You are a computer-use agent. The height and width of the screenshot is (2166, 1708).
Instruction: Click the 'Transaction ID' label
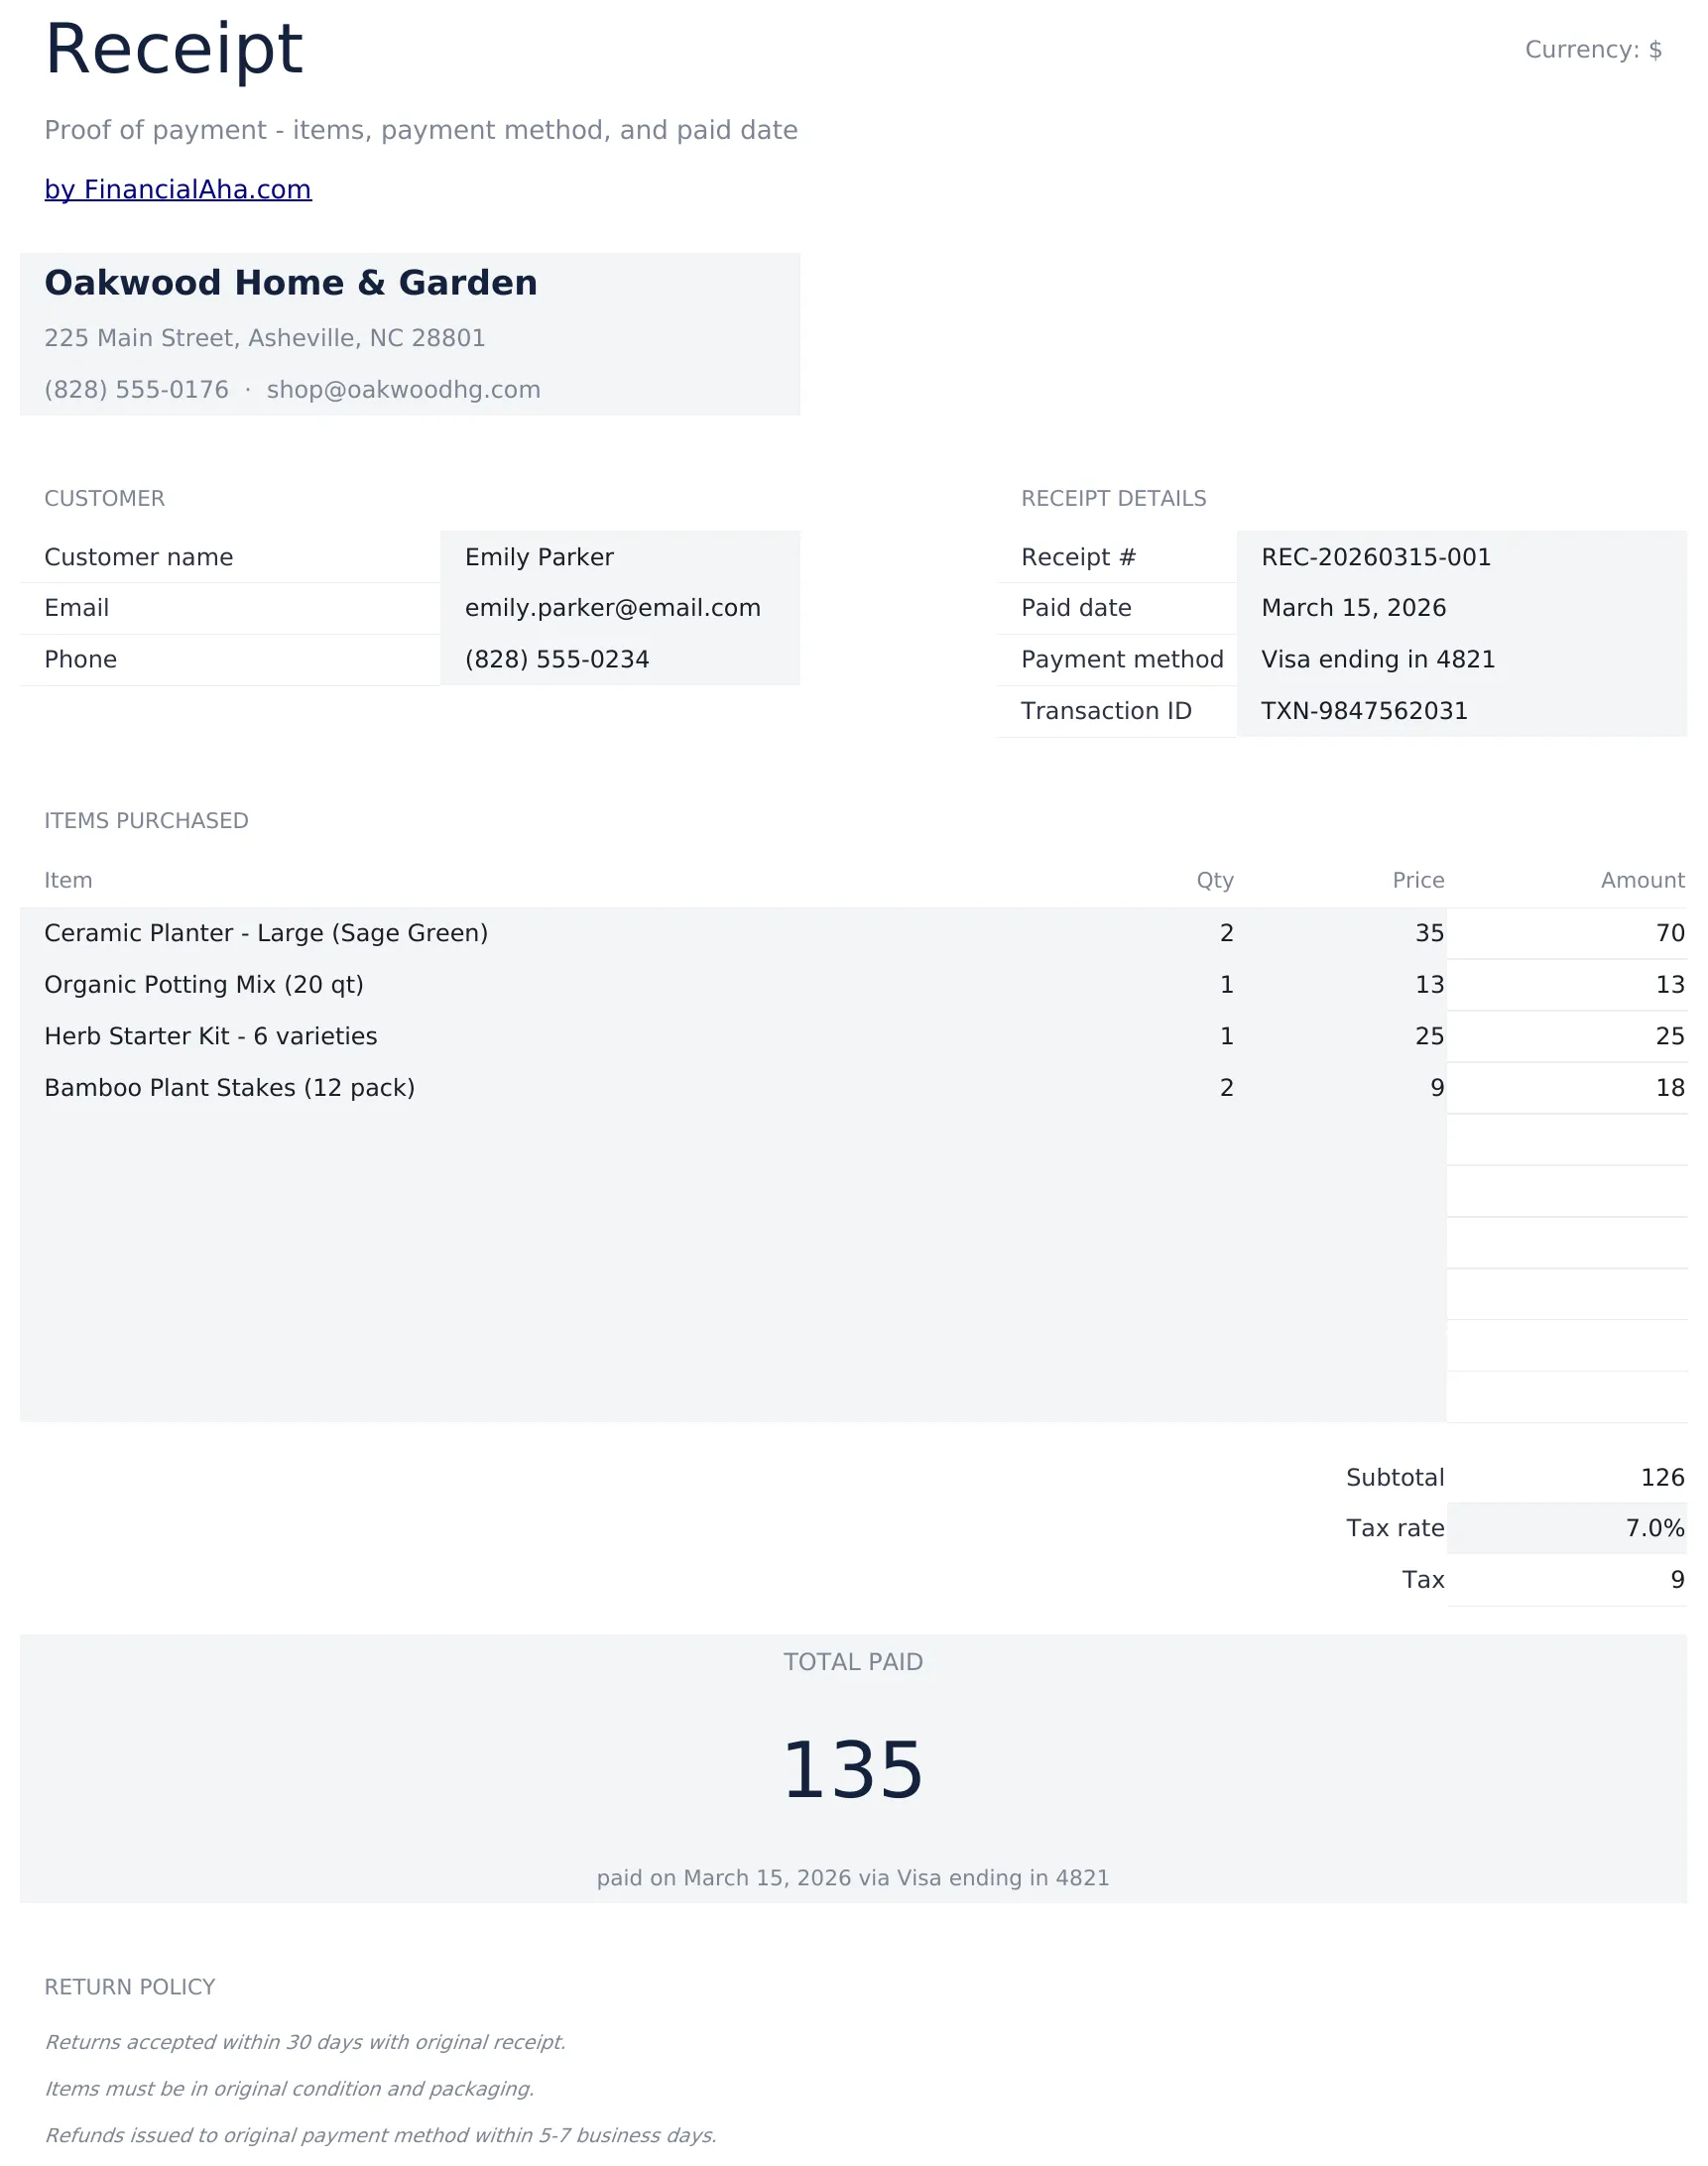click(1106, 711)
